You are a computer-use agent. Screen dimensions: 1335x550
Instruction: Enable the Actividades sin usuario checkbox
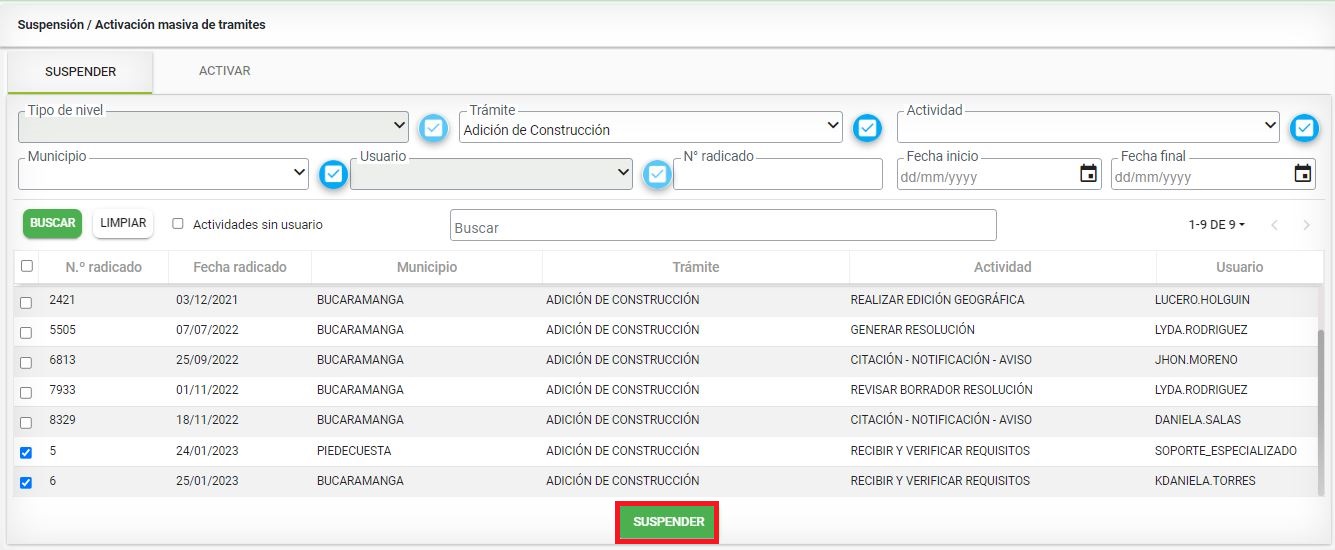tap(178, 224)
